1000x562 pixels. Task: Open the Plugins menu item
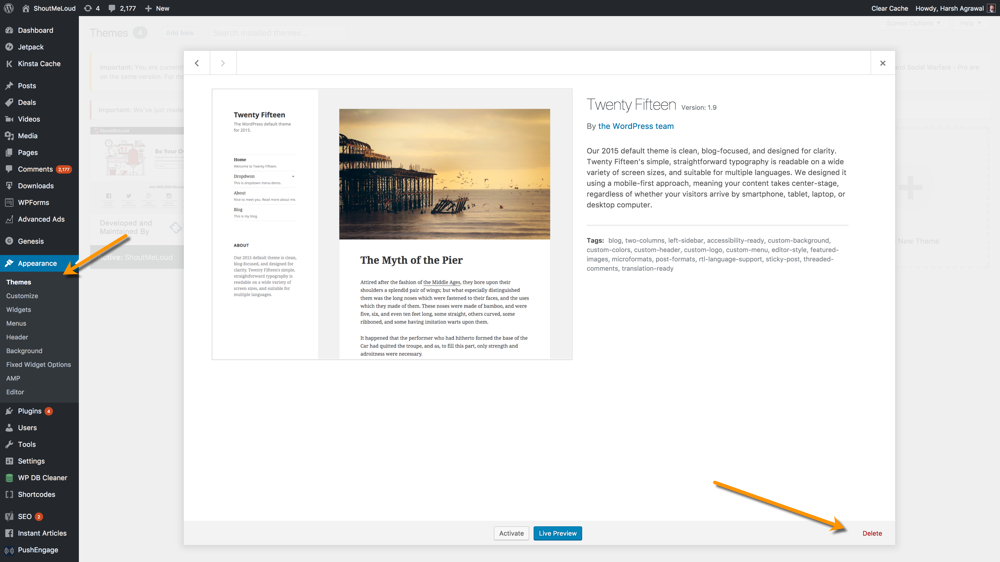pyautogui.click(x=29, y=411)
